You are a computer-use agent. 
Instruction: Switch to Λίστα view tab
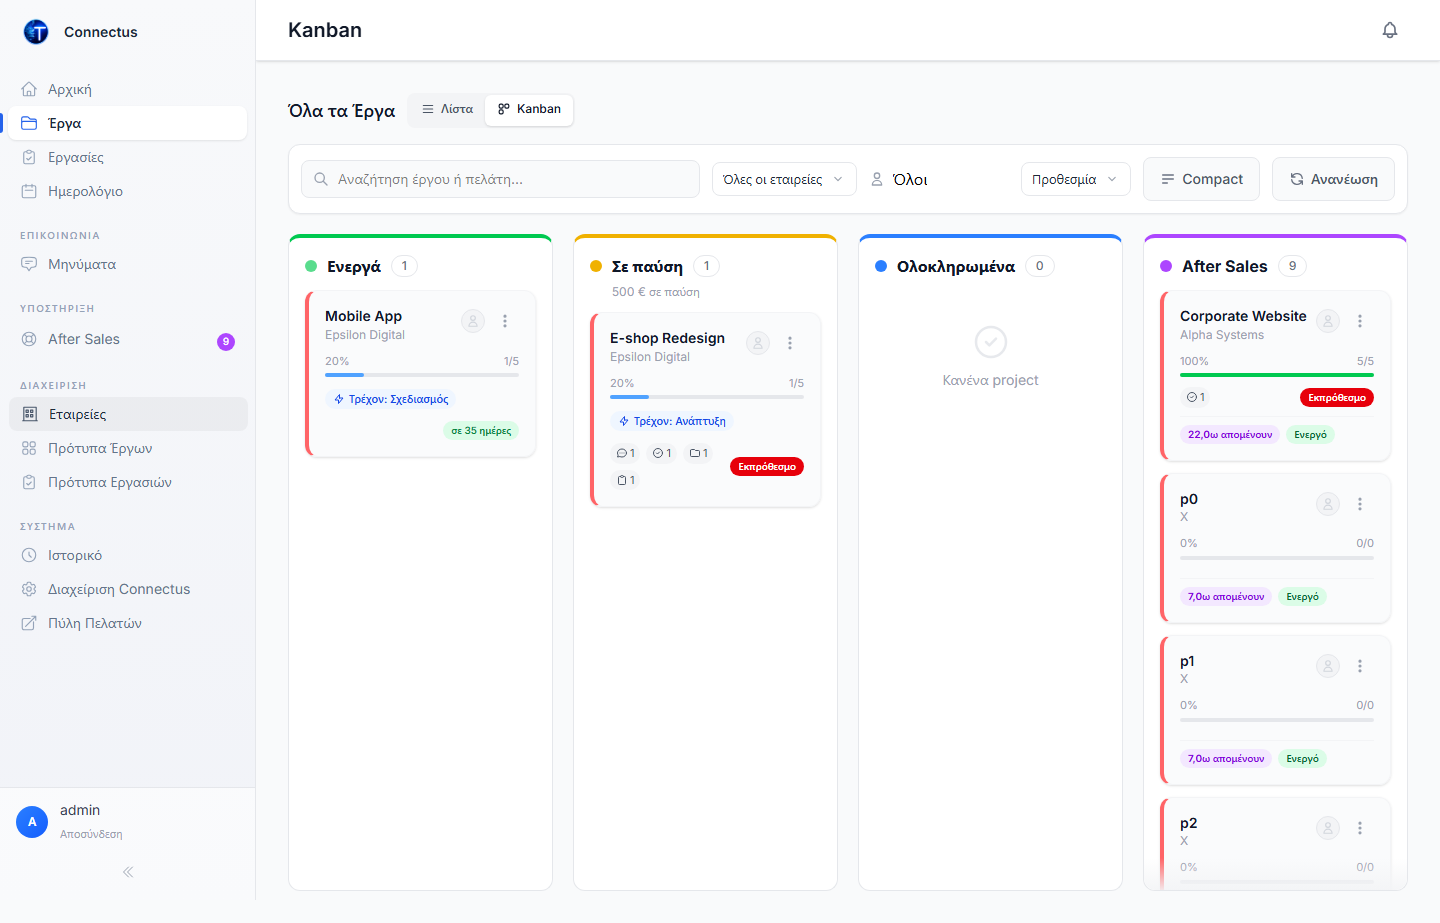coord(447,109)
